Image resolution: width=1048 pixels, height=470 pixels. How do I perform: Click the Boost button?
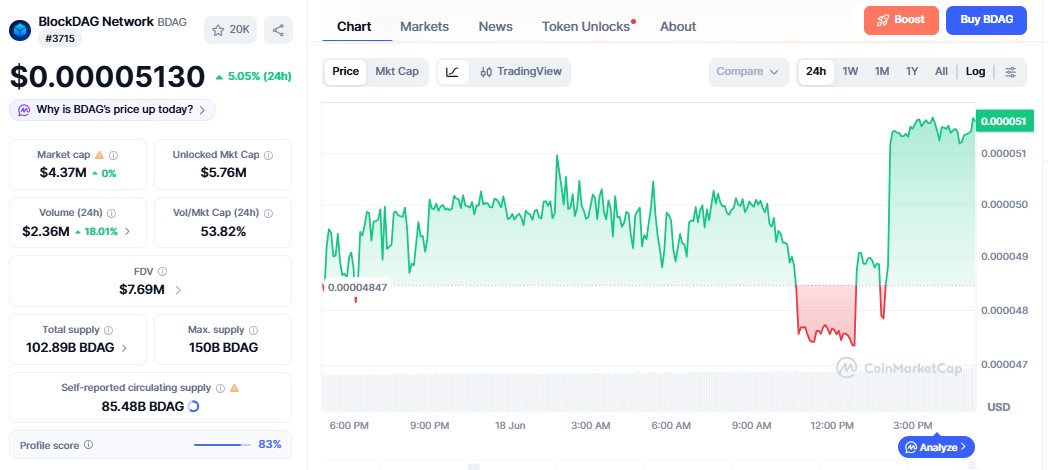(x=901, y=20)
